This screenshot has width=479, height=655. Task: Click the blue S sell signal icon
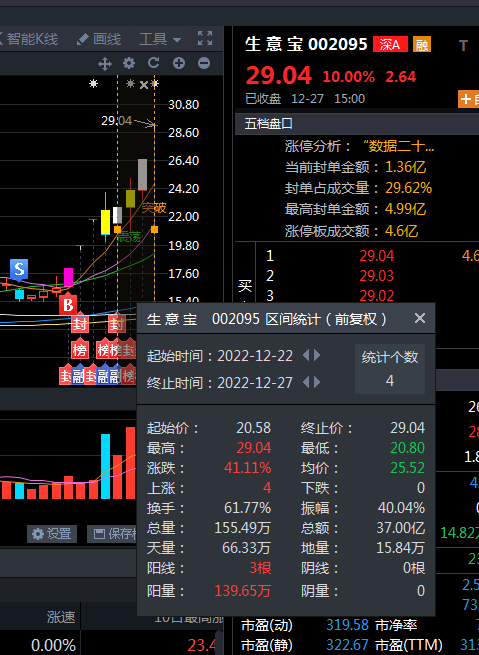[19, 269]
